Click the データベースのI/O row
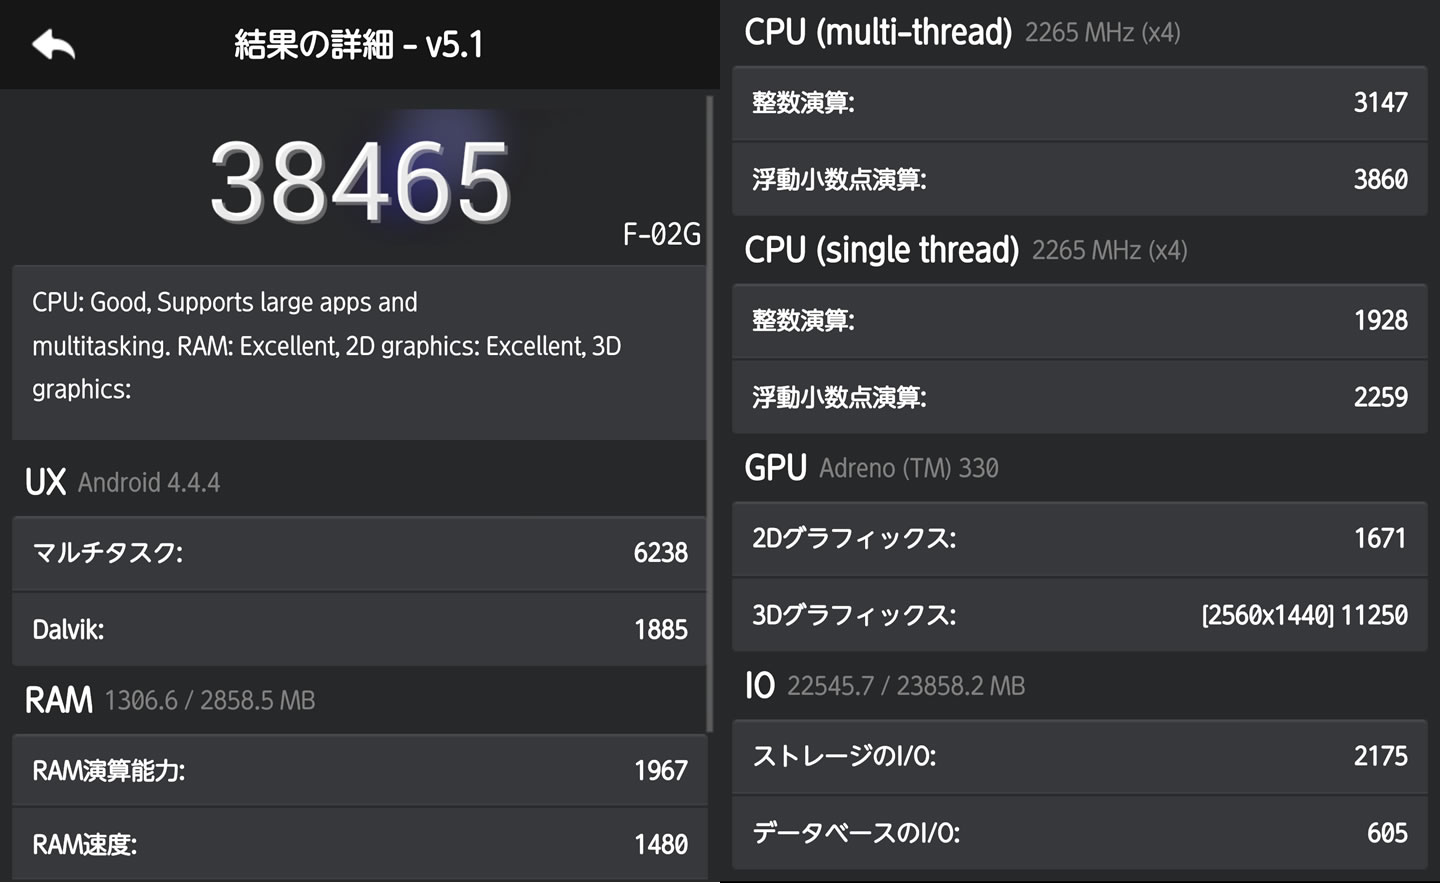The width and height of the screenshot is (1440, 883). 1080,832
